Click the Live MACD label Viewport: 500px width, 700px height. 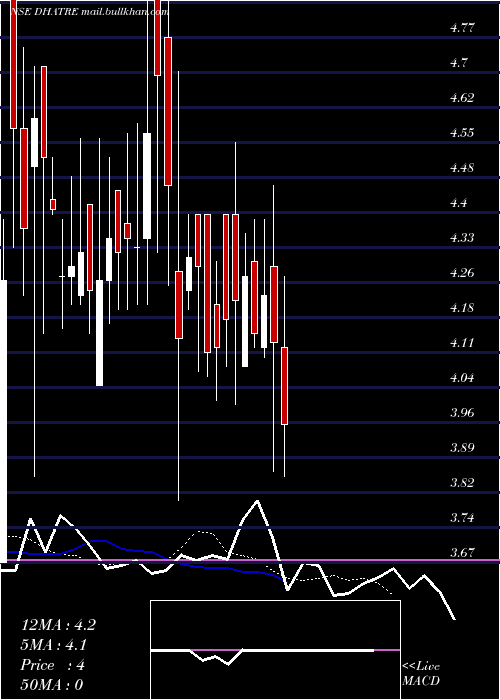[421, 674]
